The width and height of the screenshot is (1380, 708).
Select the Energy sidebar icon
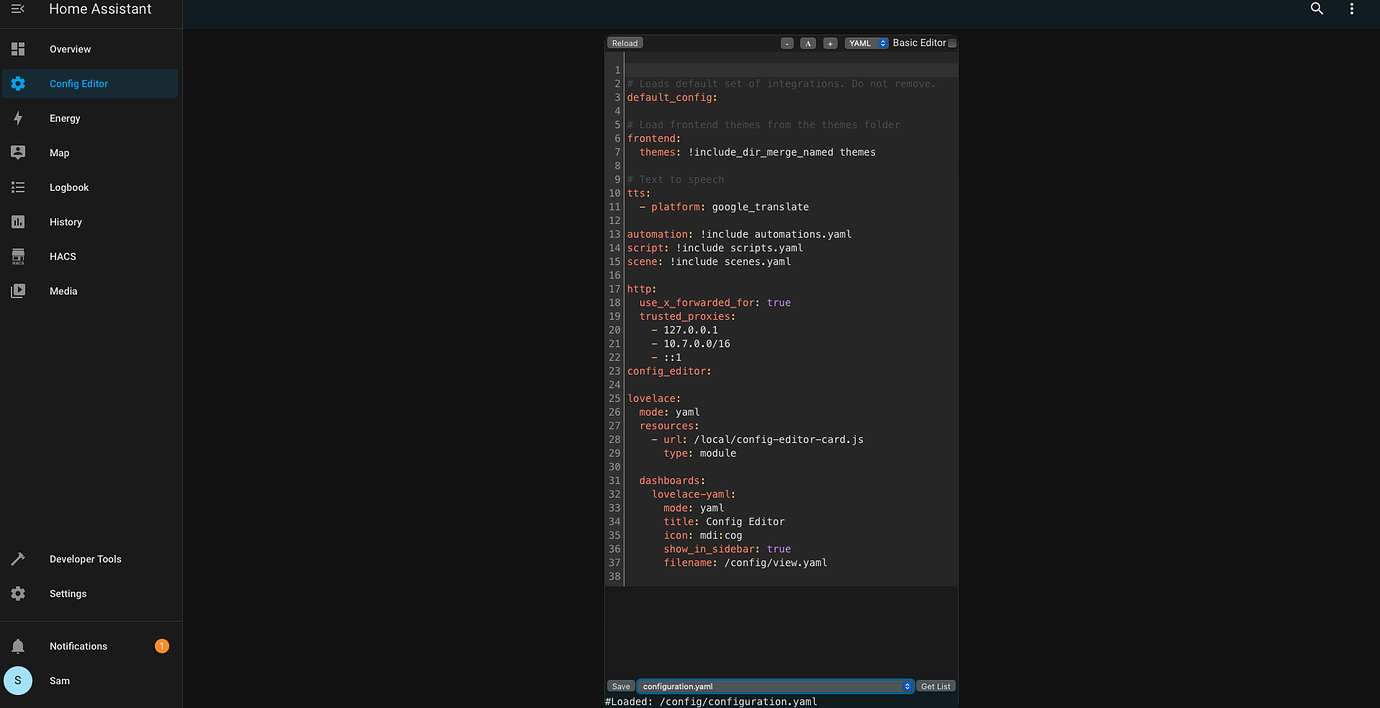click(18, 118)
